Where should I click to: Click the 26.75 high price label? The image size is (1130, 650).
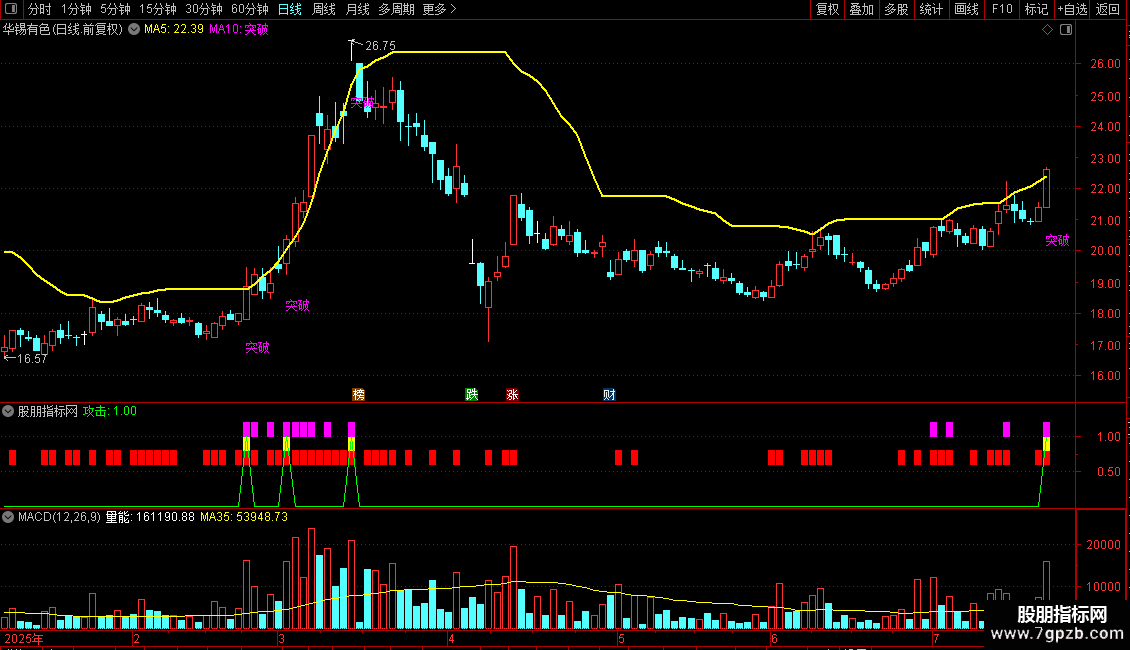point(381,46)
